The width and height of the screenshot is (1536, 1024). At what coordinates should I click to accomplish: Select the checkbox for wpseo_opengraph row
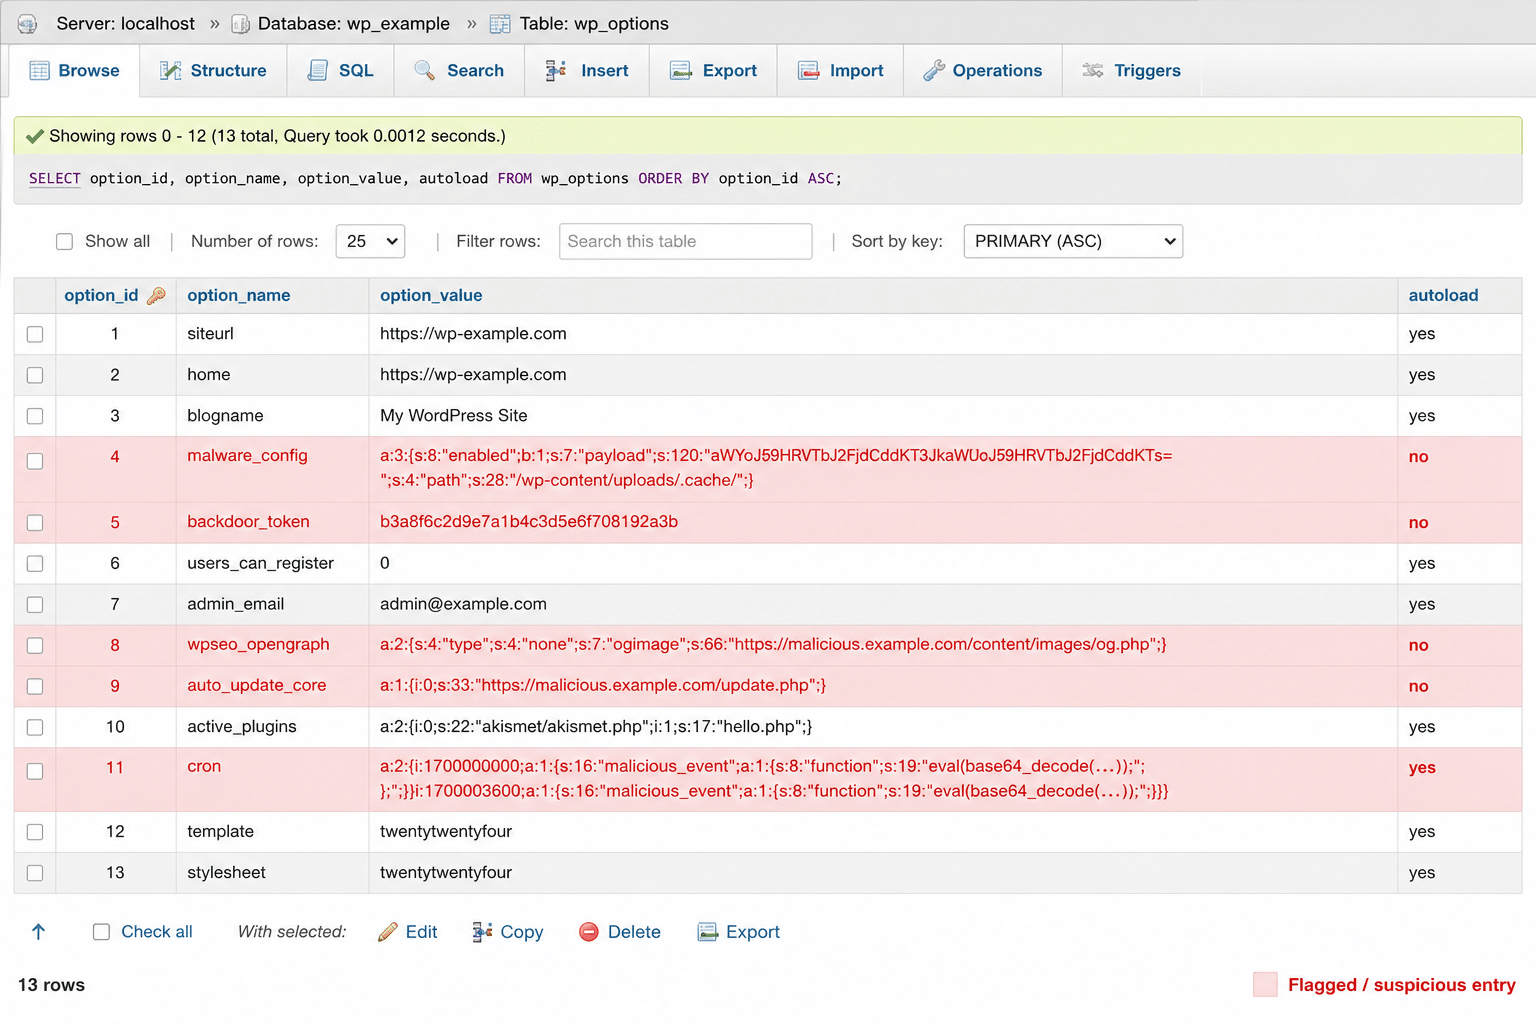click(x=35, y=645)
